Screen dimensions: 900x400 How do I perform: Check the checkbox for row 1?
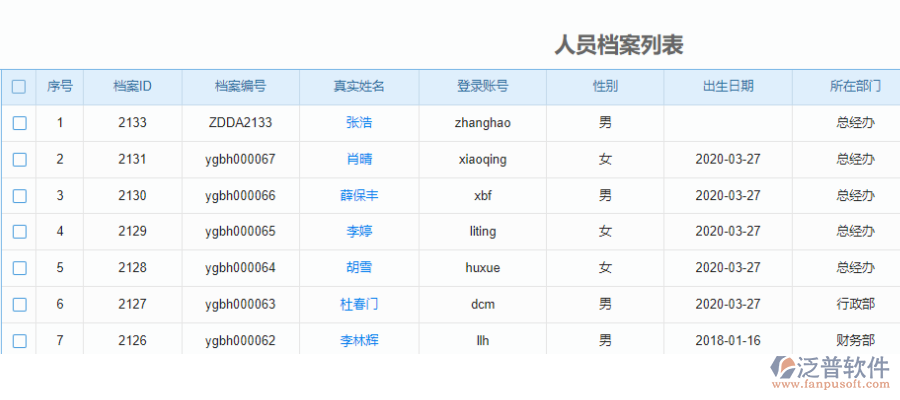pos(19,123)
